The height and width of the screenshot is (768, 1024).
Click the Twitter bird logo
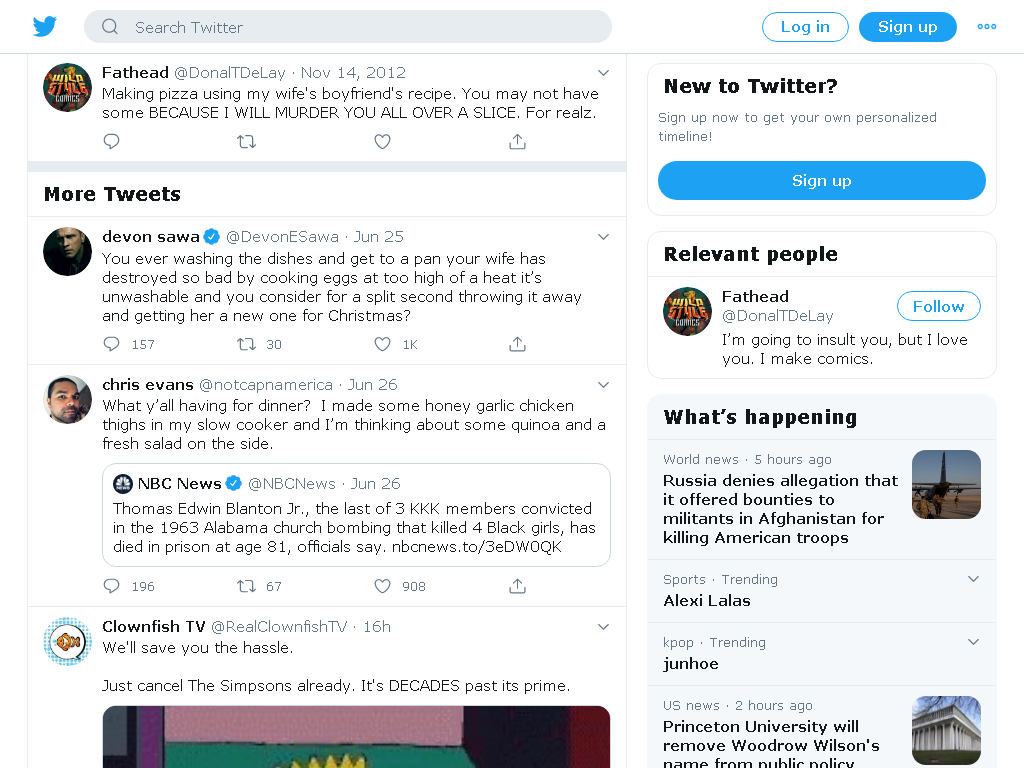click(45, 27)
